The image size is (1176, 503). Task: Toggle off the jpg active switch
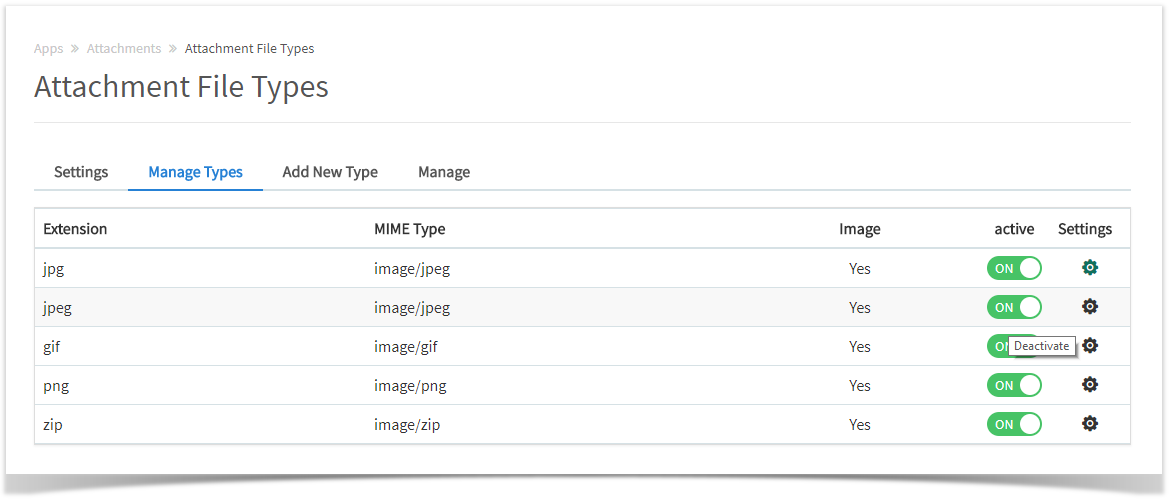pos(1014,268)
